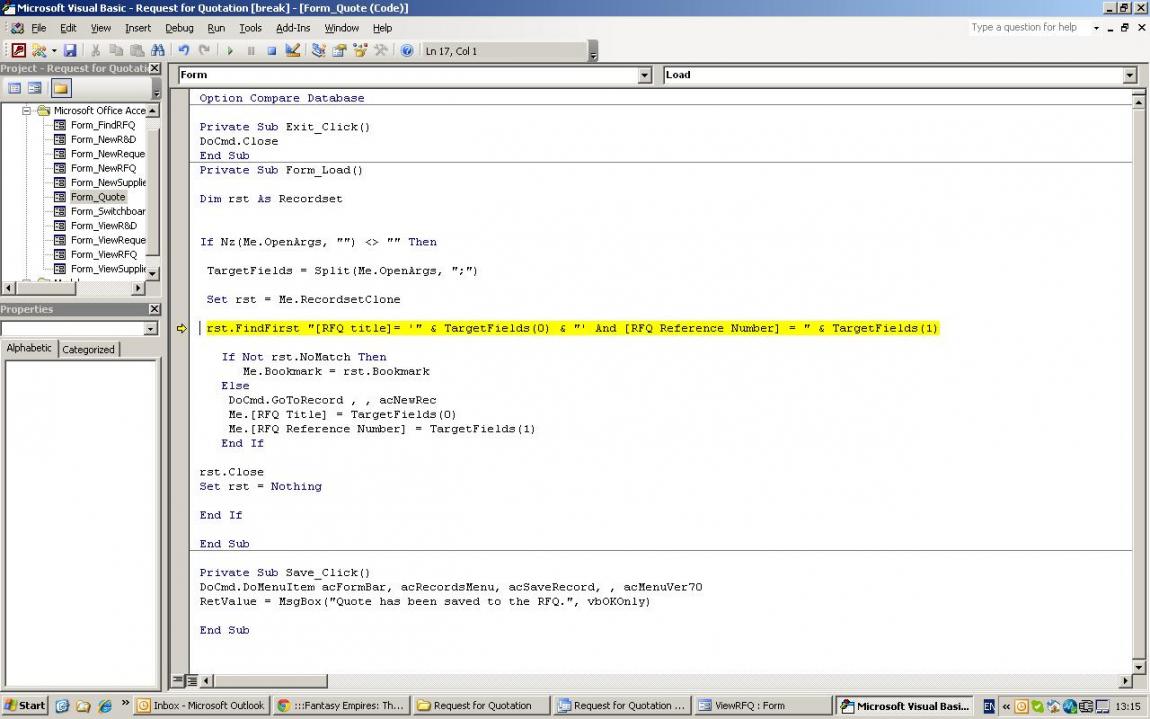Open the Object dropdown showing Form

644,75
